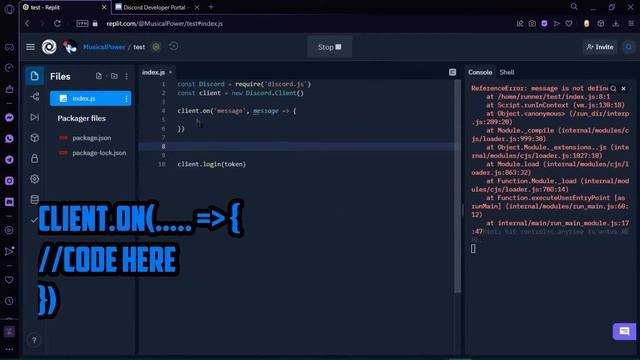The image size is (640, 360).
Task: Open Instagram in the browser sidebar
Action: (9, 180)
